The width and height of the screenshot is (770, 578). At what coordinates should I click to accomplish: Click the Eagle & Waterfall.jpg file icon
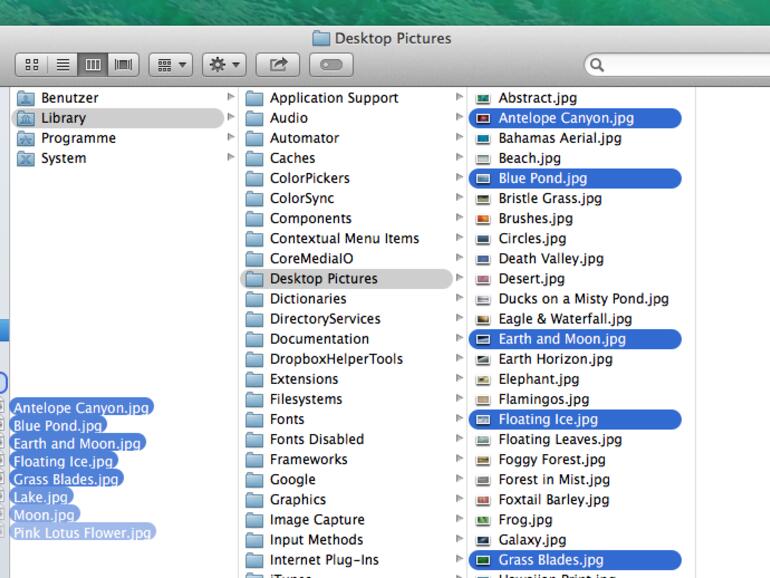(x=483, y=320)
